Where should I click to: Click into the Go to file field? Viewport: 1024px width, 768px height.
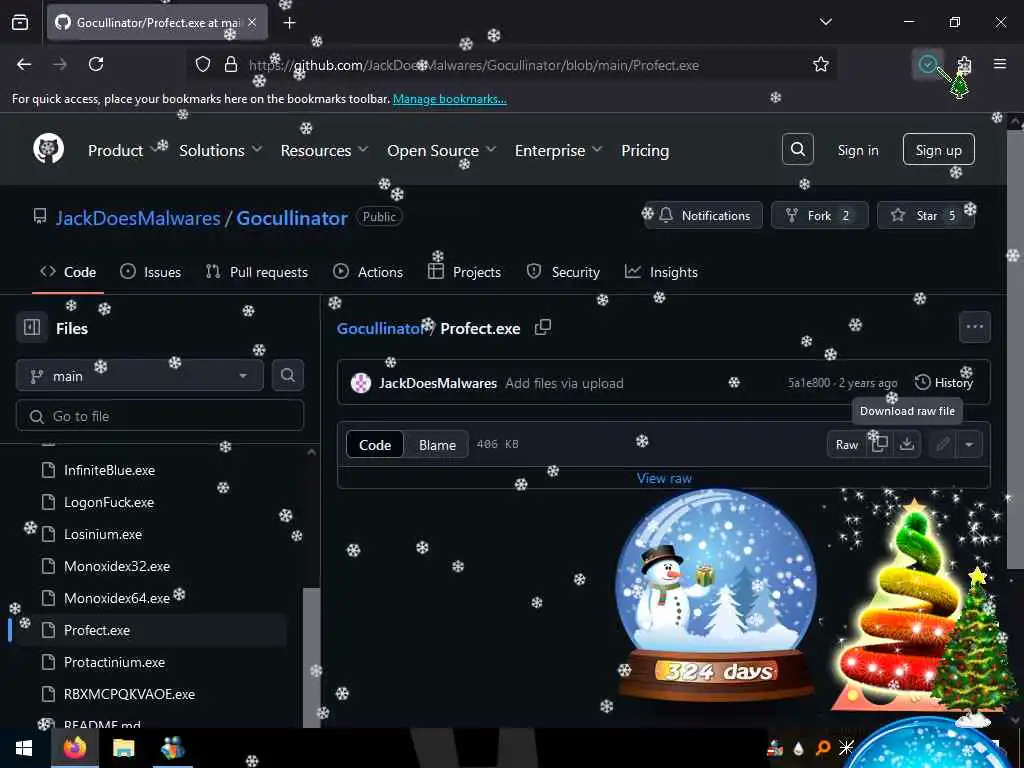160,416
